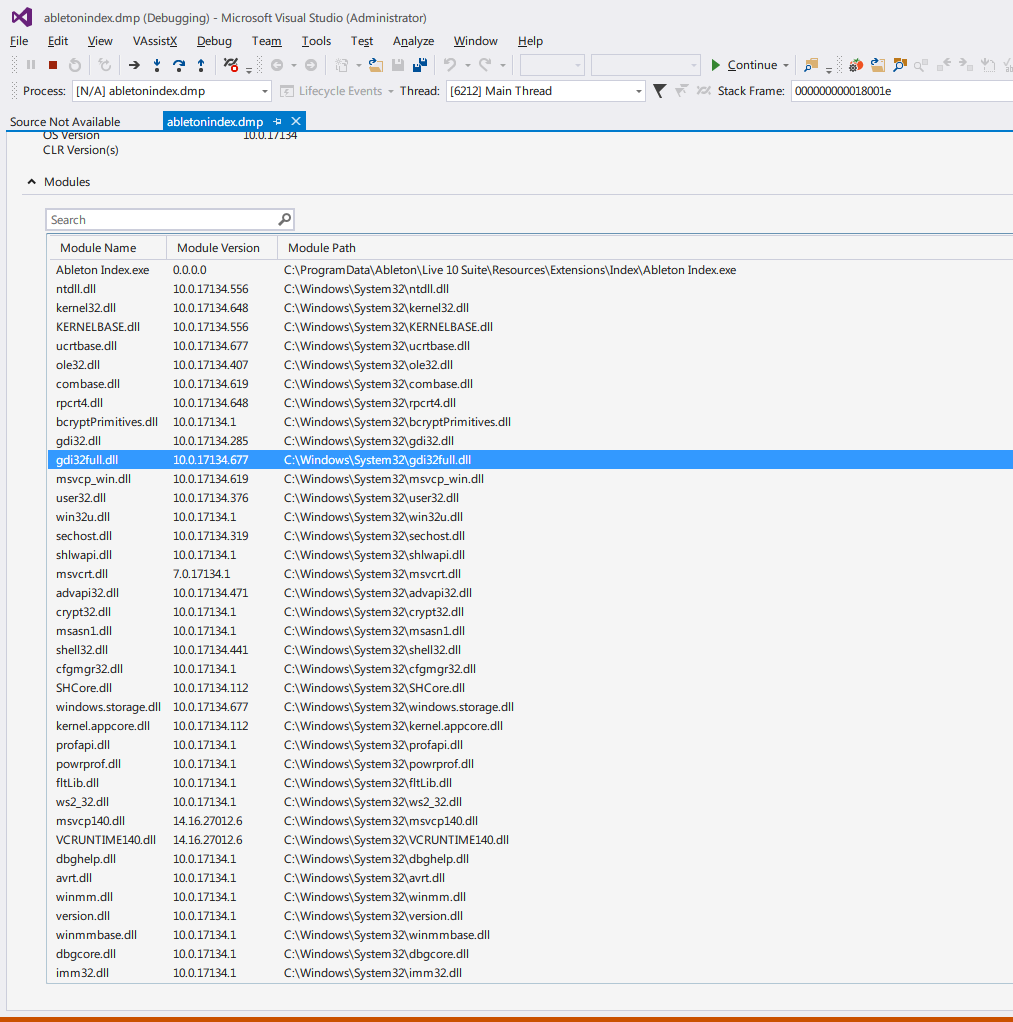Toggle pin on abletonindex.dmp tab

click(x=277, y=122)
